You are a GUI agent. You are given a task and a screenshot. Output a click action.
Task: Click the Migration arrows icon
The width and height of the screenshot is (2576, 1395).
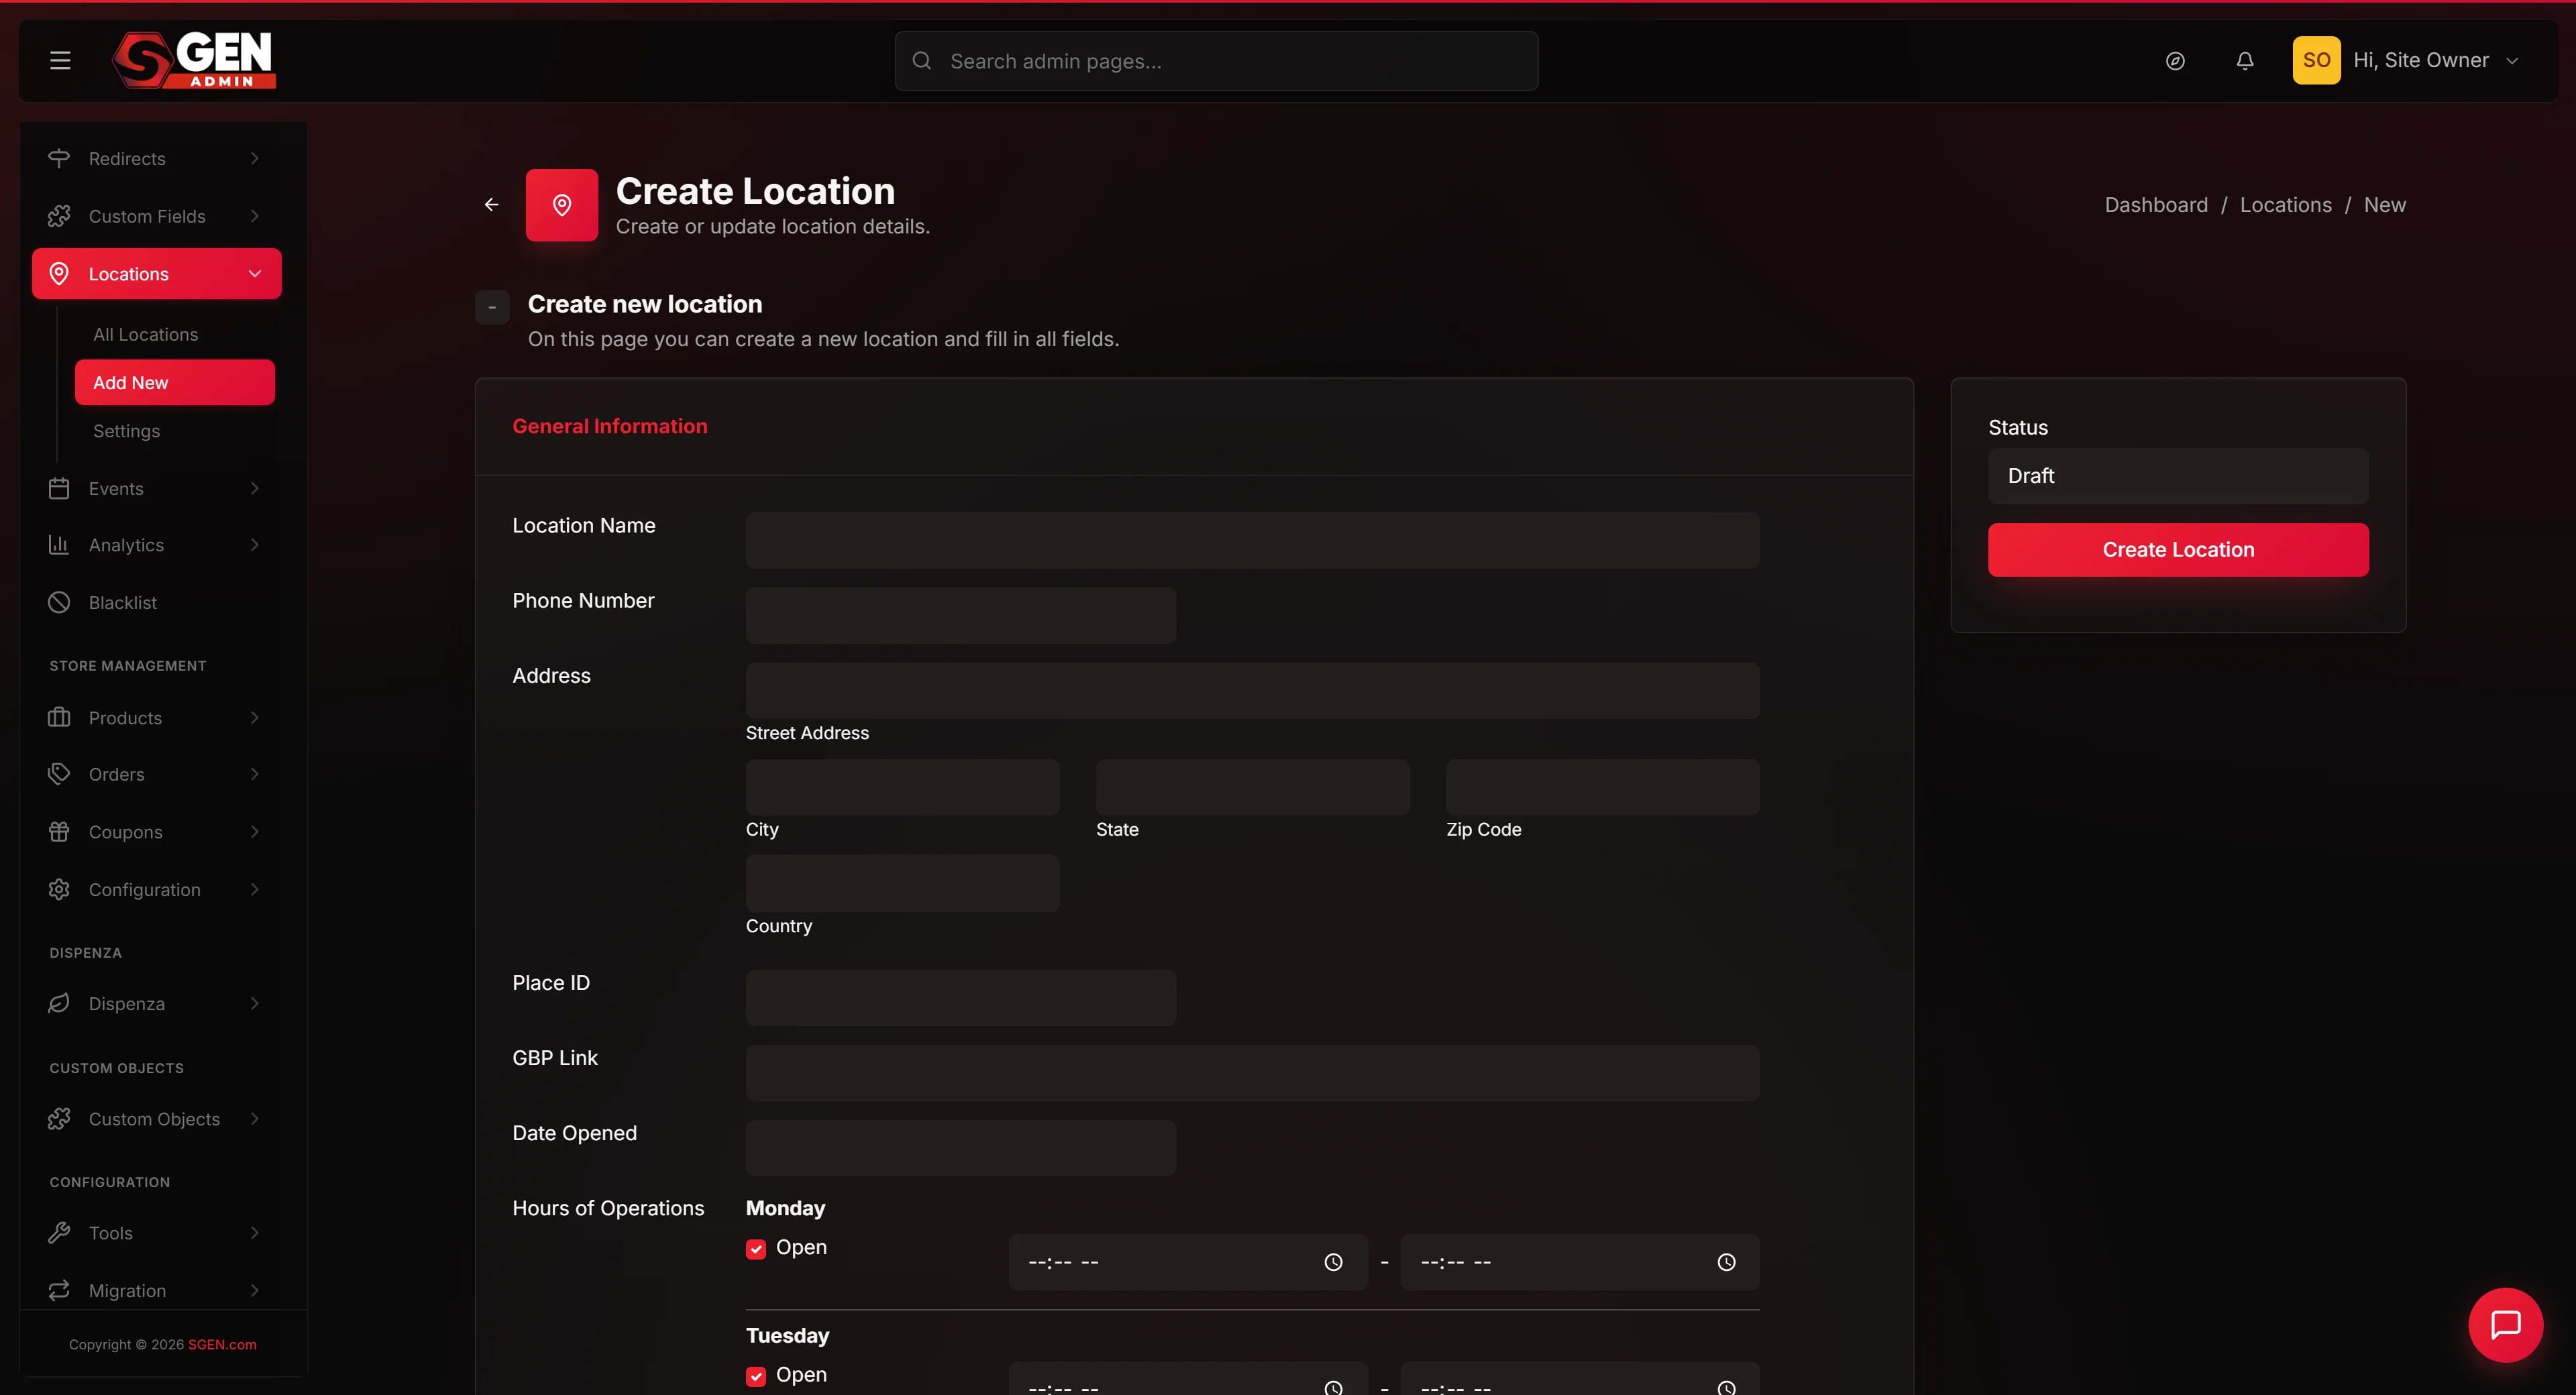pos(59,1290)
